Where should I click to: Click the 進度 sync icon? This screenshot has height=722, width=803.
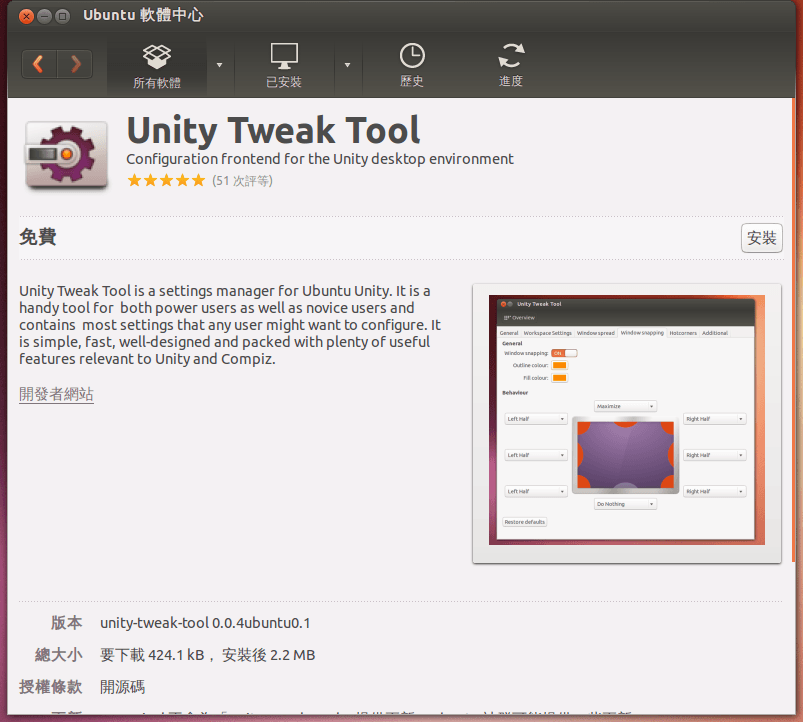(x=511, y=55)
